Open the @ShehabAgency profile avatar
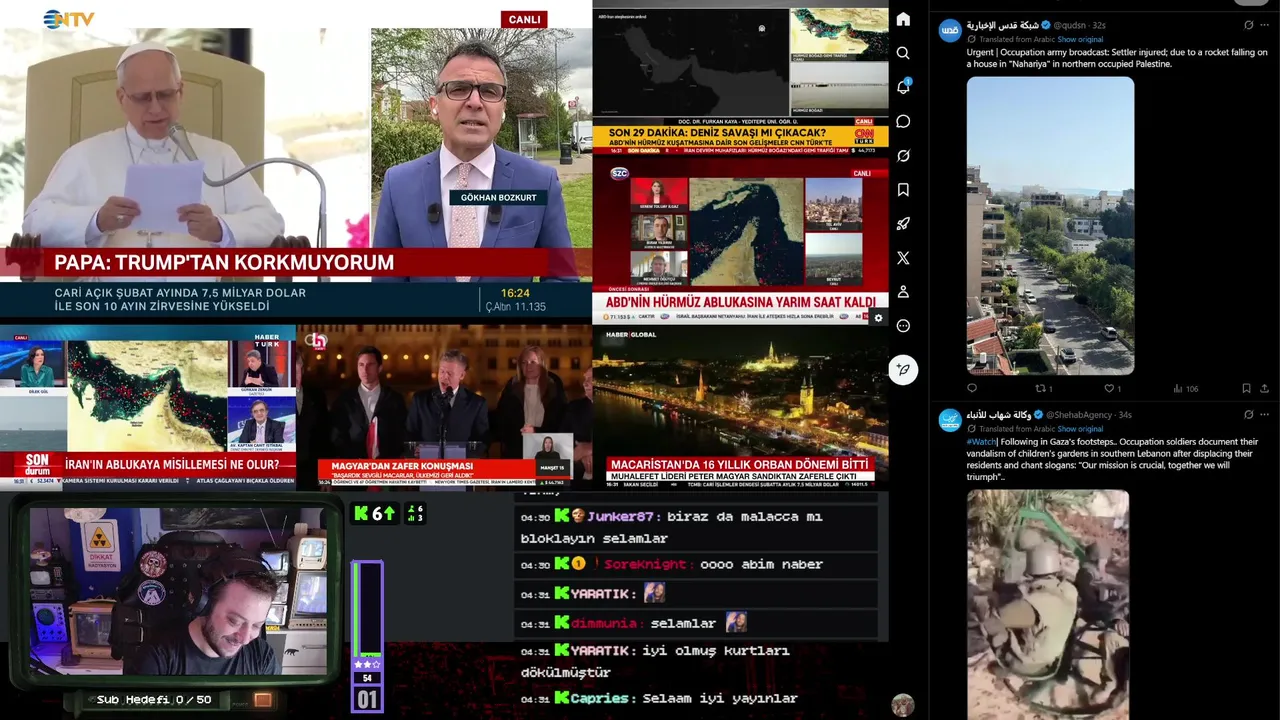This screenshot has height=720, width=1280. tap(950, 420)
